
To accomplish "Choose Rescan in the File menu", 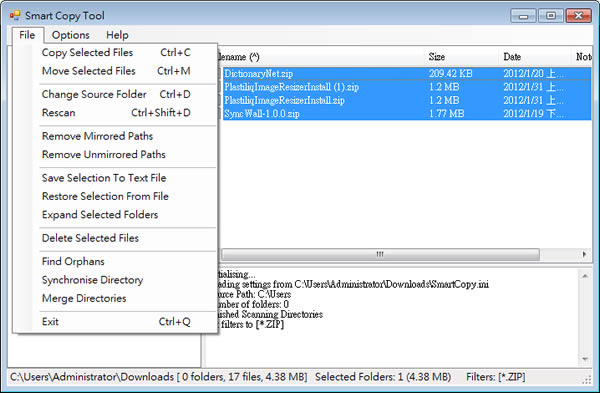I will pos(116,113).
